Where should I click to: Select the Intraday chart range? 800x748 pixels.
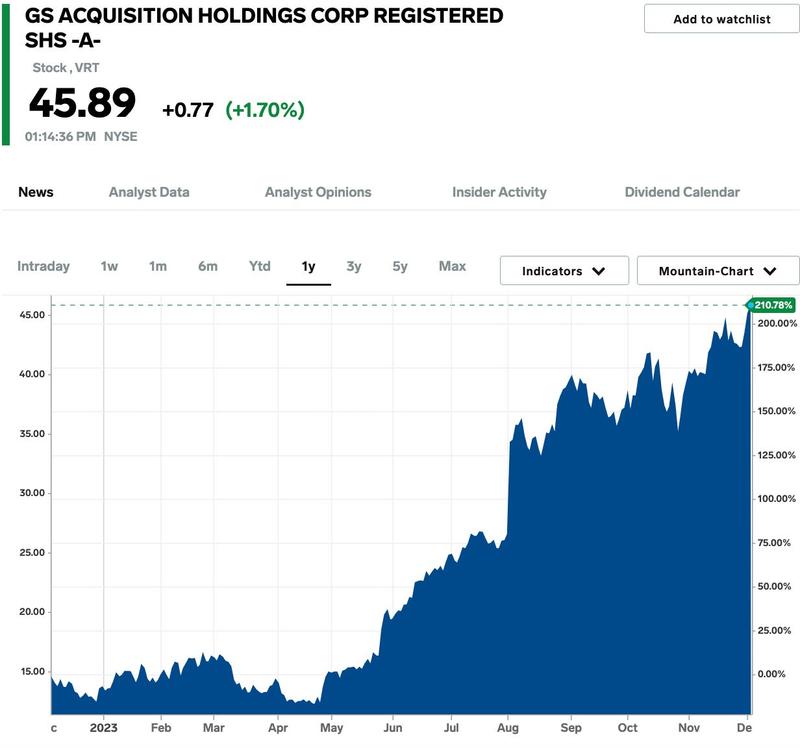[43, 266]
